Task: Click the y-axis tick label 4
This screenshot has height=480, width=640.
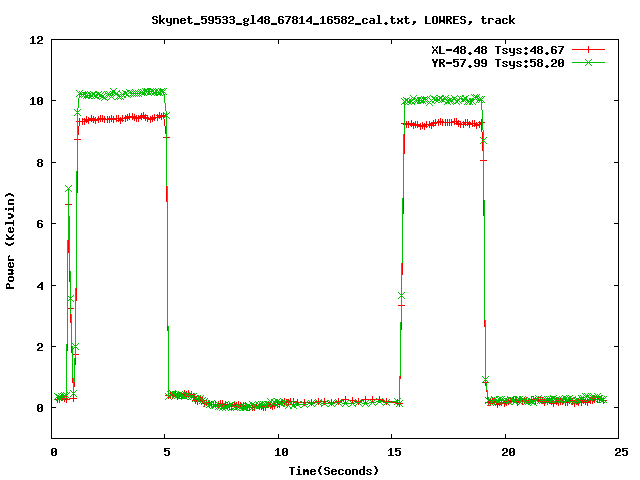Action: [40, 286]
